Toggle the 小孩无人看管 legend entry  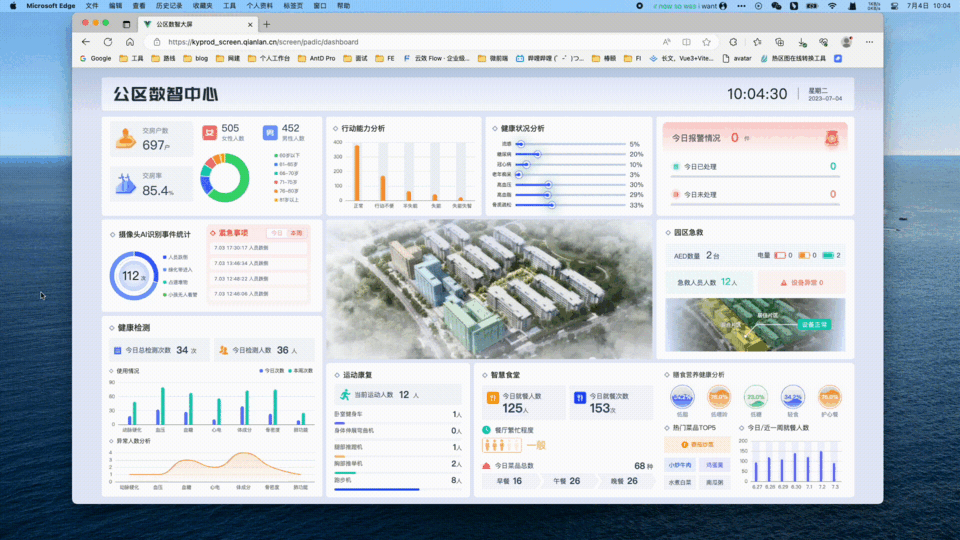coord(180,294)
